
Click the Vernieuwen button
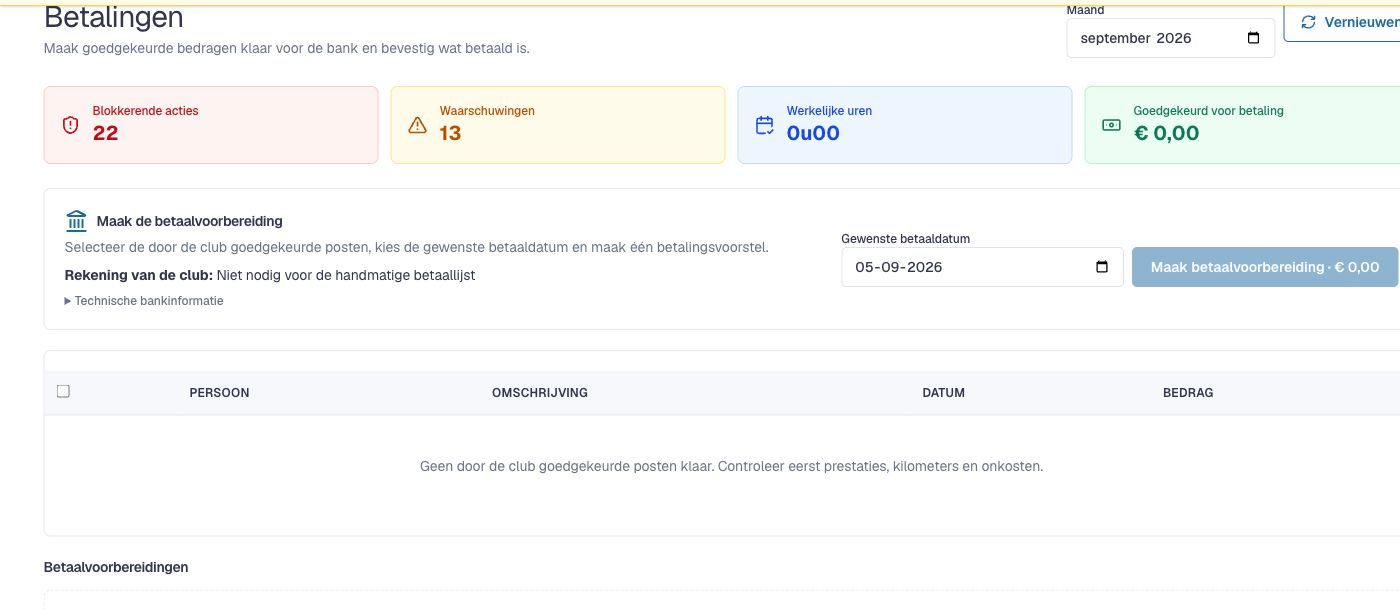click(1343, 22)
